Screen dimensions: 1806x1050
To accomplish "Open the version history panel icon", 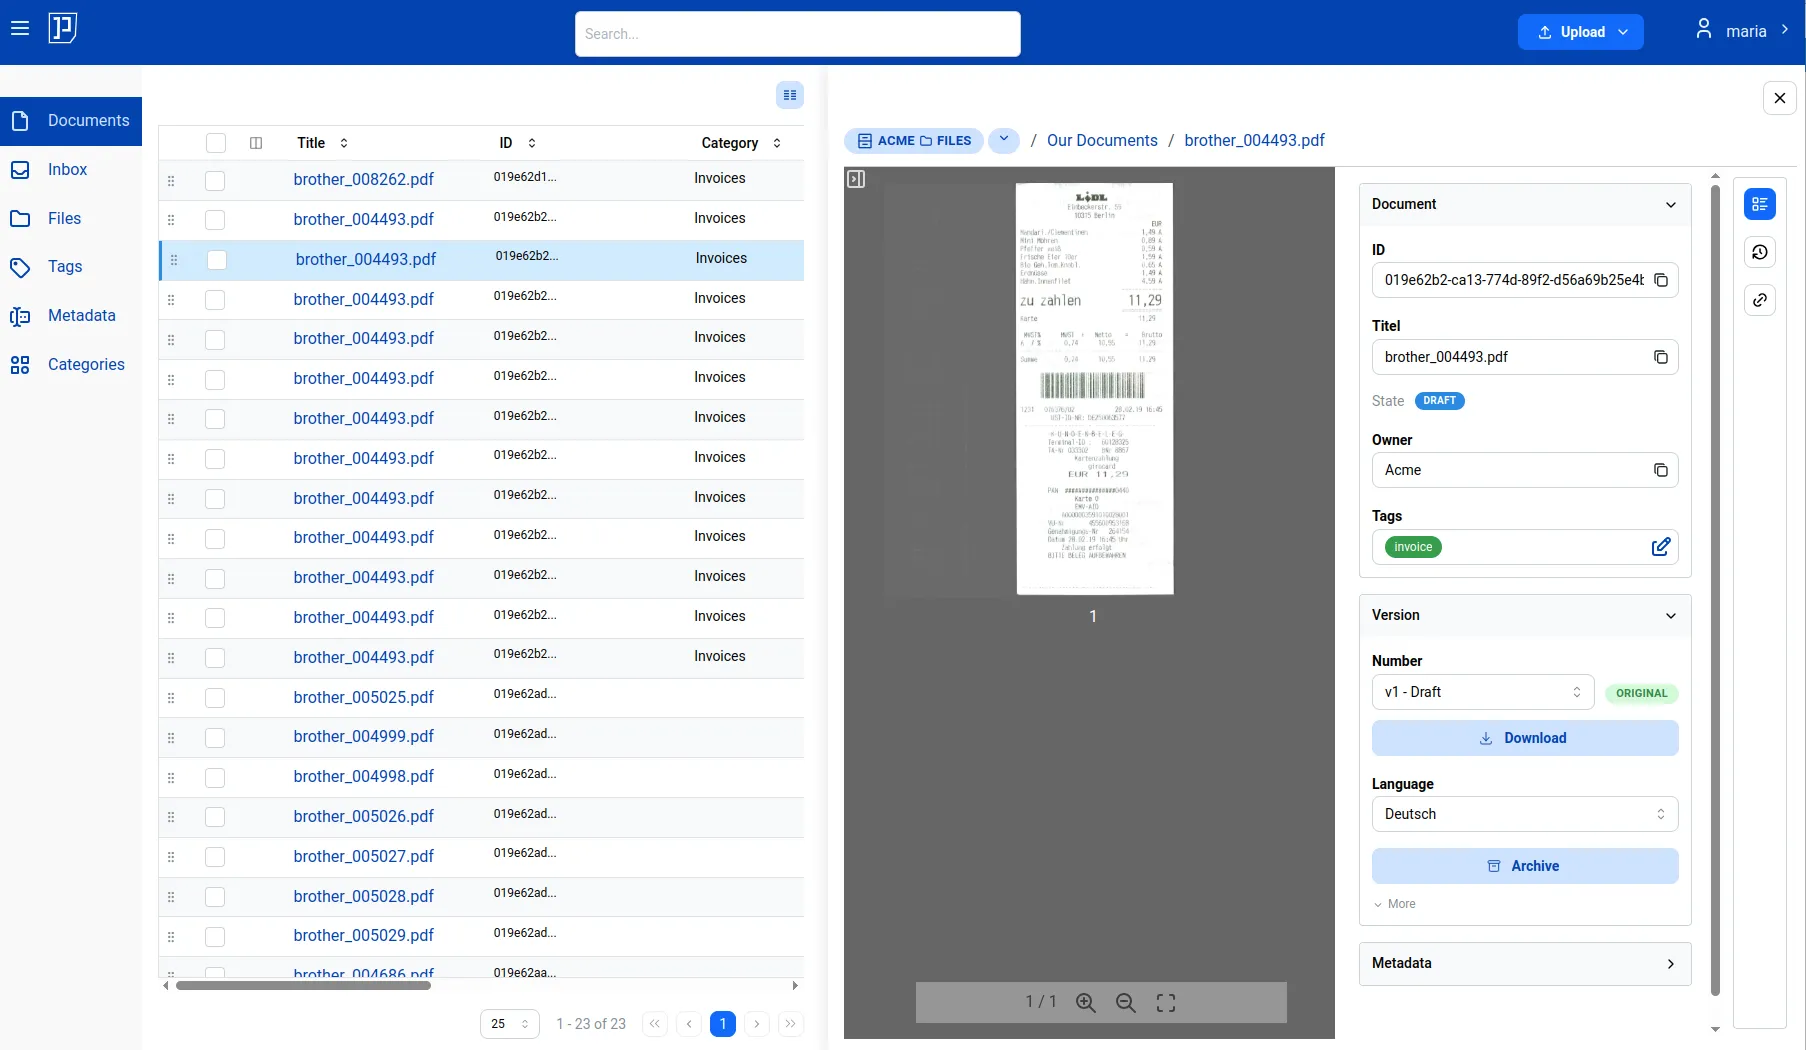I will [x=1760, y=252].
